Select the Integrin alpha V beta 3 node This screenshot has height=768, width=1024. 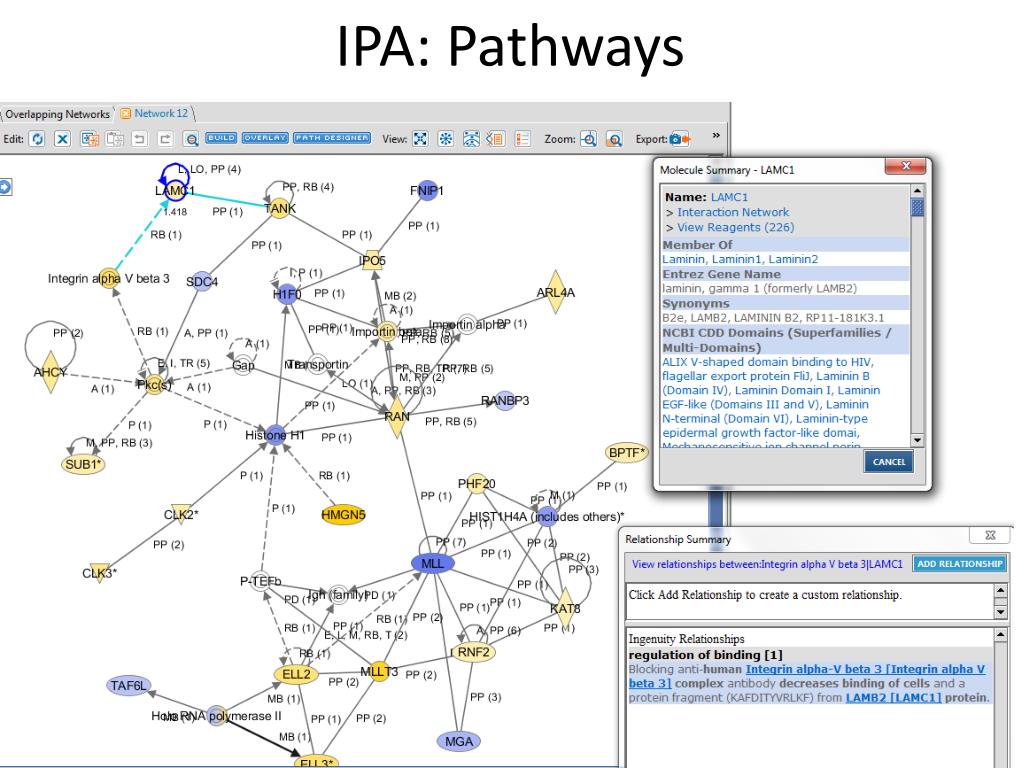[x=108, y=278]
